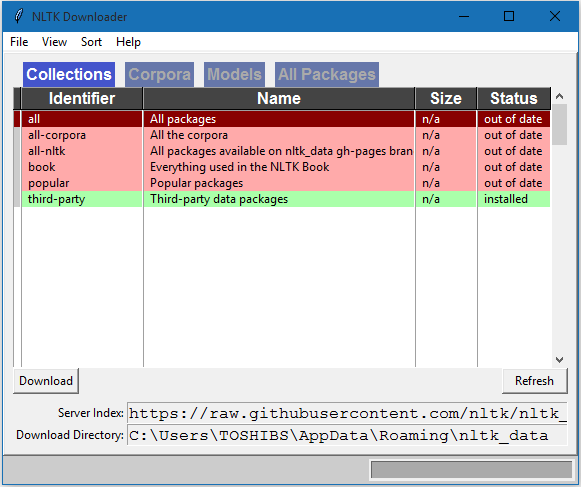Select the 'all-nltk' identifier

[82, 151]
